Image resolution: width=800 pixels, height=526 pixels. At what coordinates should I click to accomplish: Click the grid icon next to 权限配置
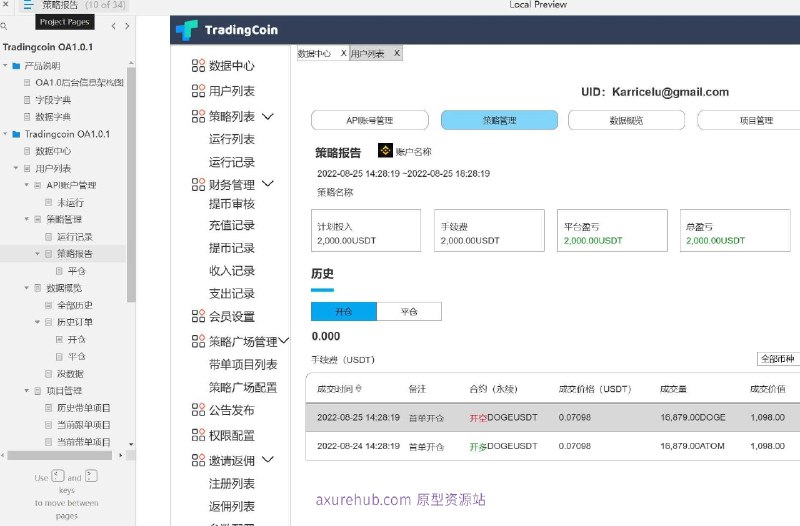tap(198, 435)
